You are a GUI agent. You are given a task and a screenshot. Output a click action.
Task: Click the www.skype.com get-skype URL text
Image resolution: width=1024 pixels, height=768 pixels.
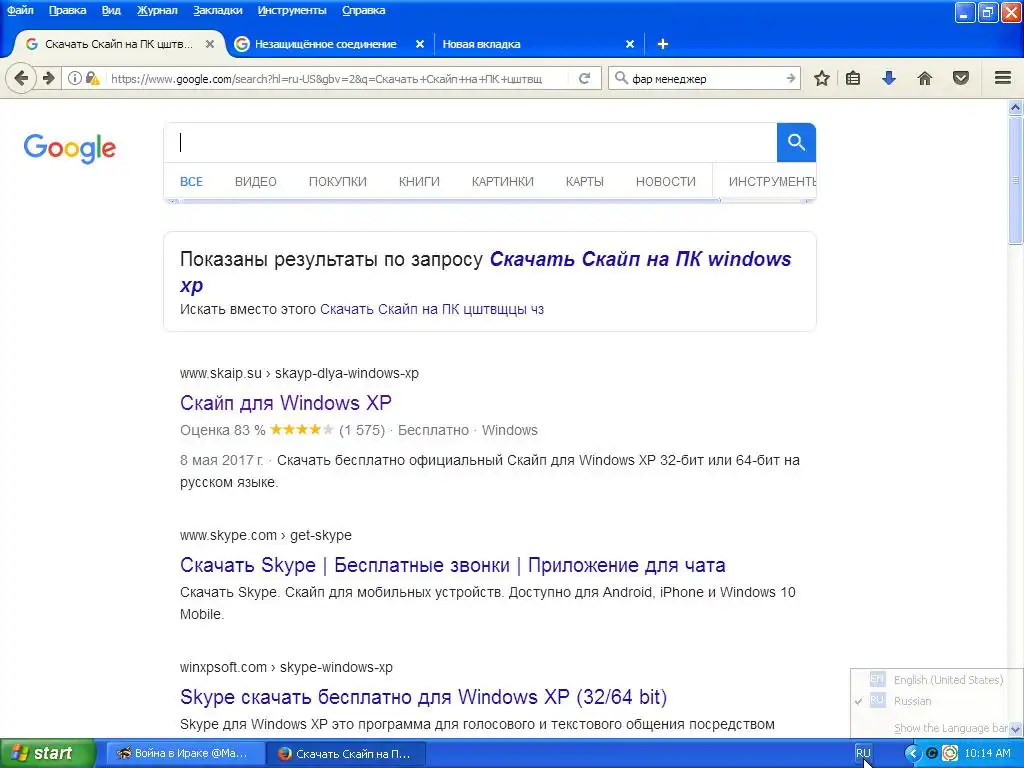[266, 535]
